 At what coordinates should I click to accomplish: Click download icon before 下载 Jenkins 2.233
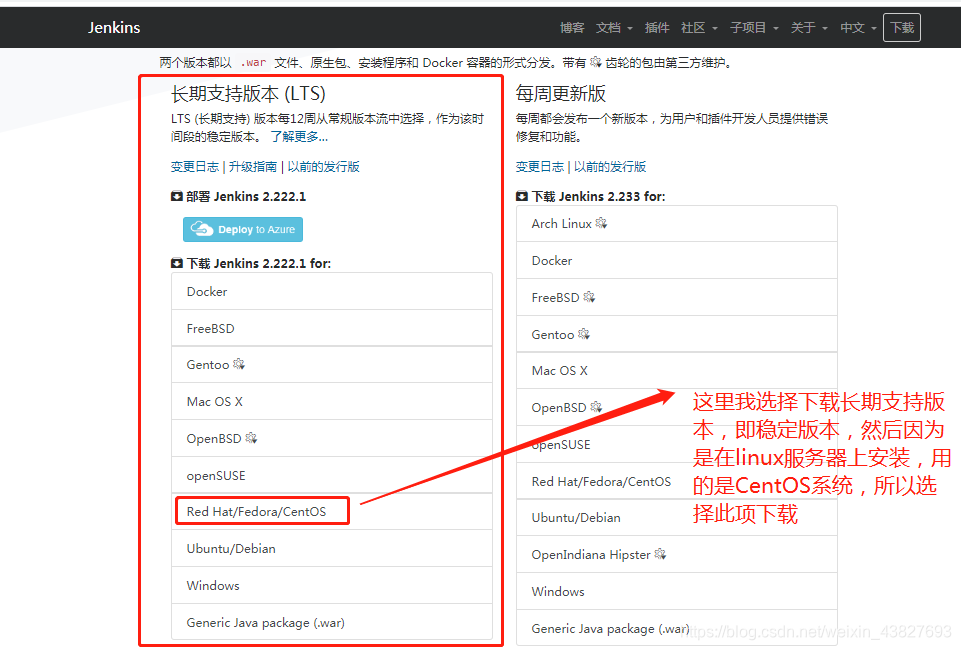pos(521,195)
